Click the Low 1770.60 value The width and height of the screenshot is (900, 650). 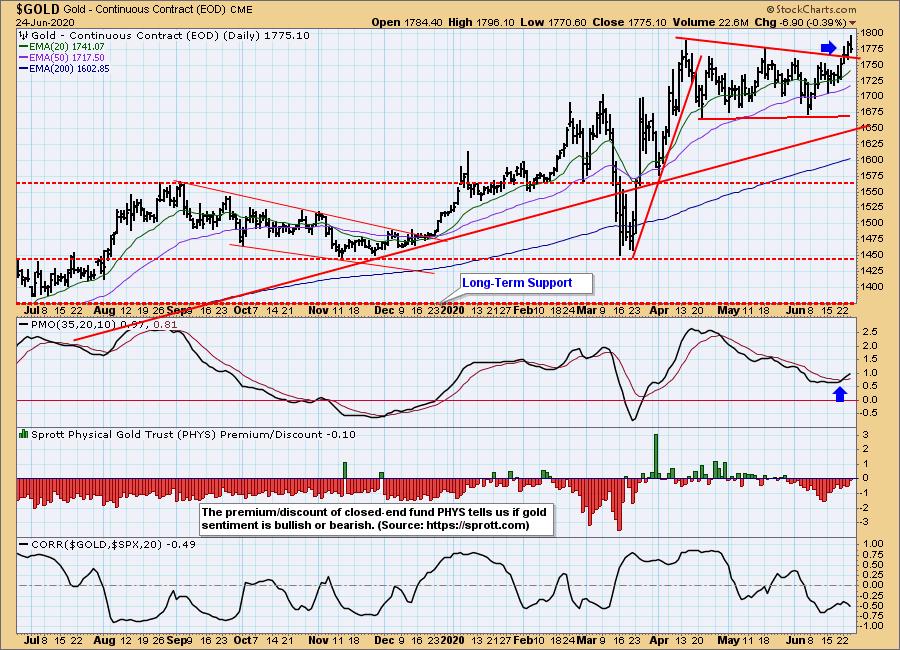click(553, 22)
